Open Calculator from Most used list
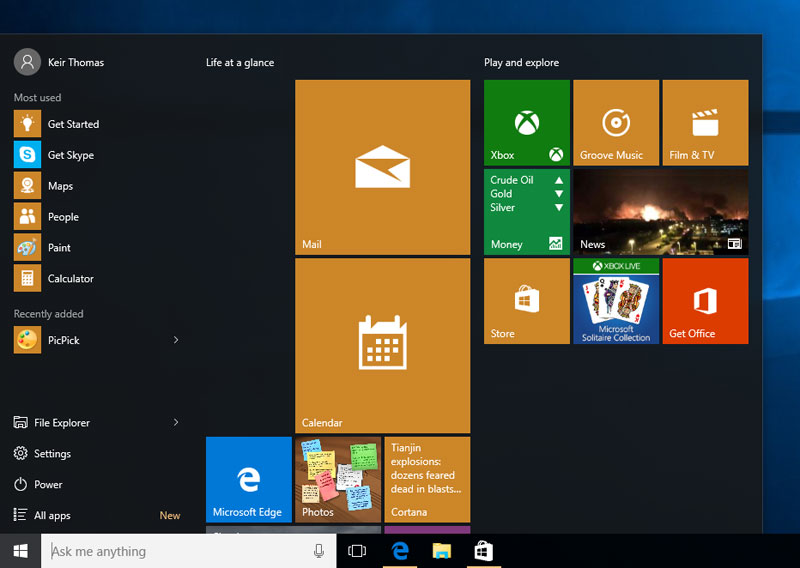Image resolution: width=800 pixels, height=568 pixels. coord(97,279)
